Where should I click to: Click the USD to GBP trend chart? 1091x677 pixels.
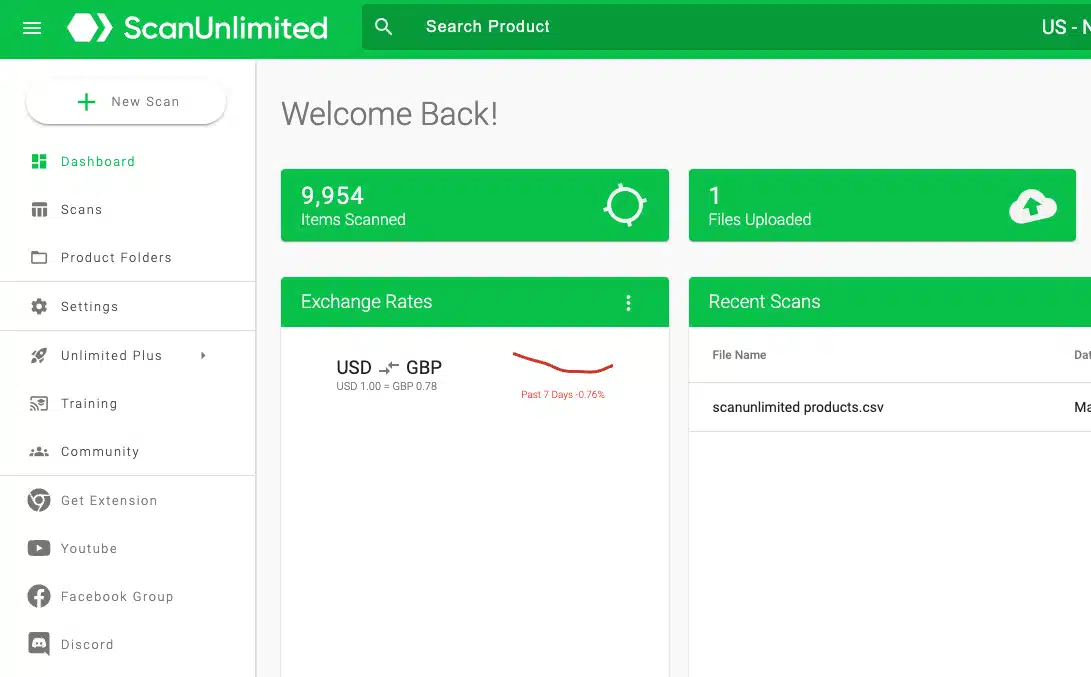(x=563, y=363)
